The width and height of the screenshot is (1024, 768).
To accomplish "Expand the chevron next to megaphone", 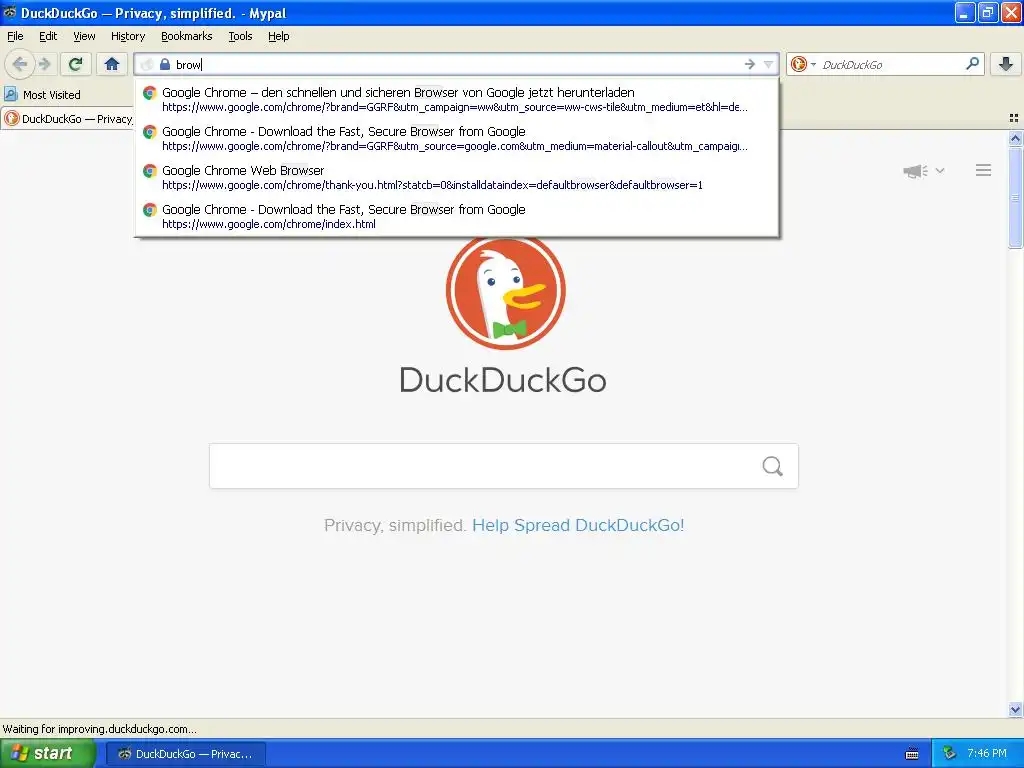I will [x=940, y=170].
